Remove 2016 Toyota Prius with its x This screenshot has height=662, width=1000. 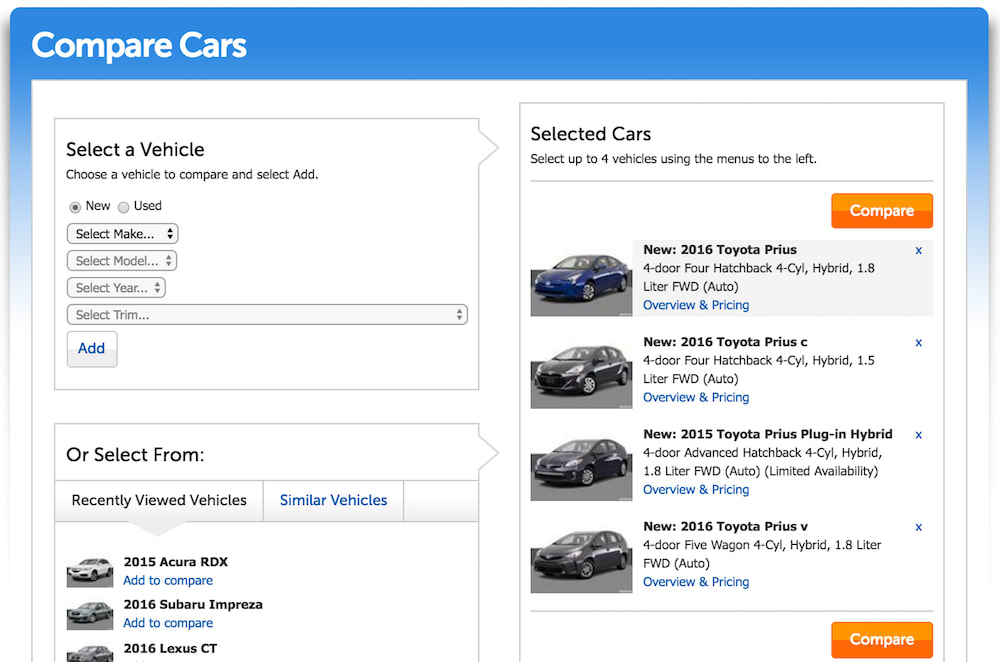[918, 251]
